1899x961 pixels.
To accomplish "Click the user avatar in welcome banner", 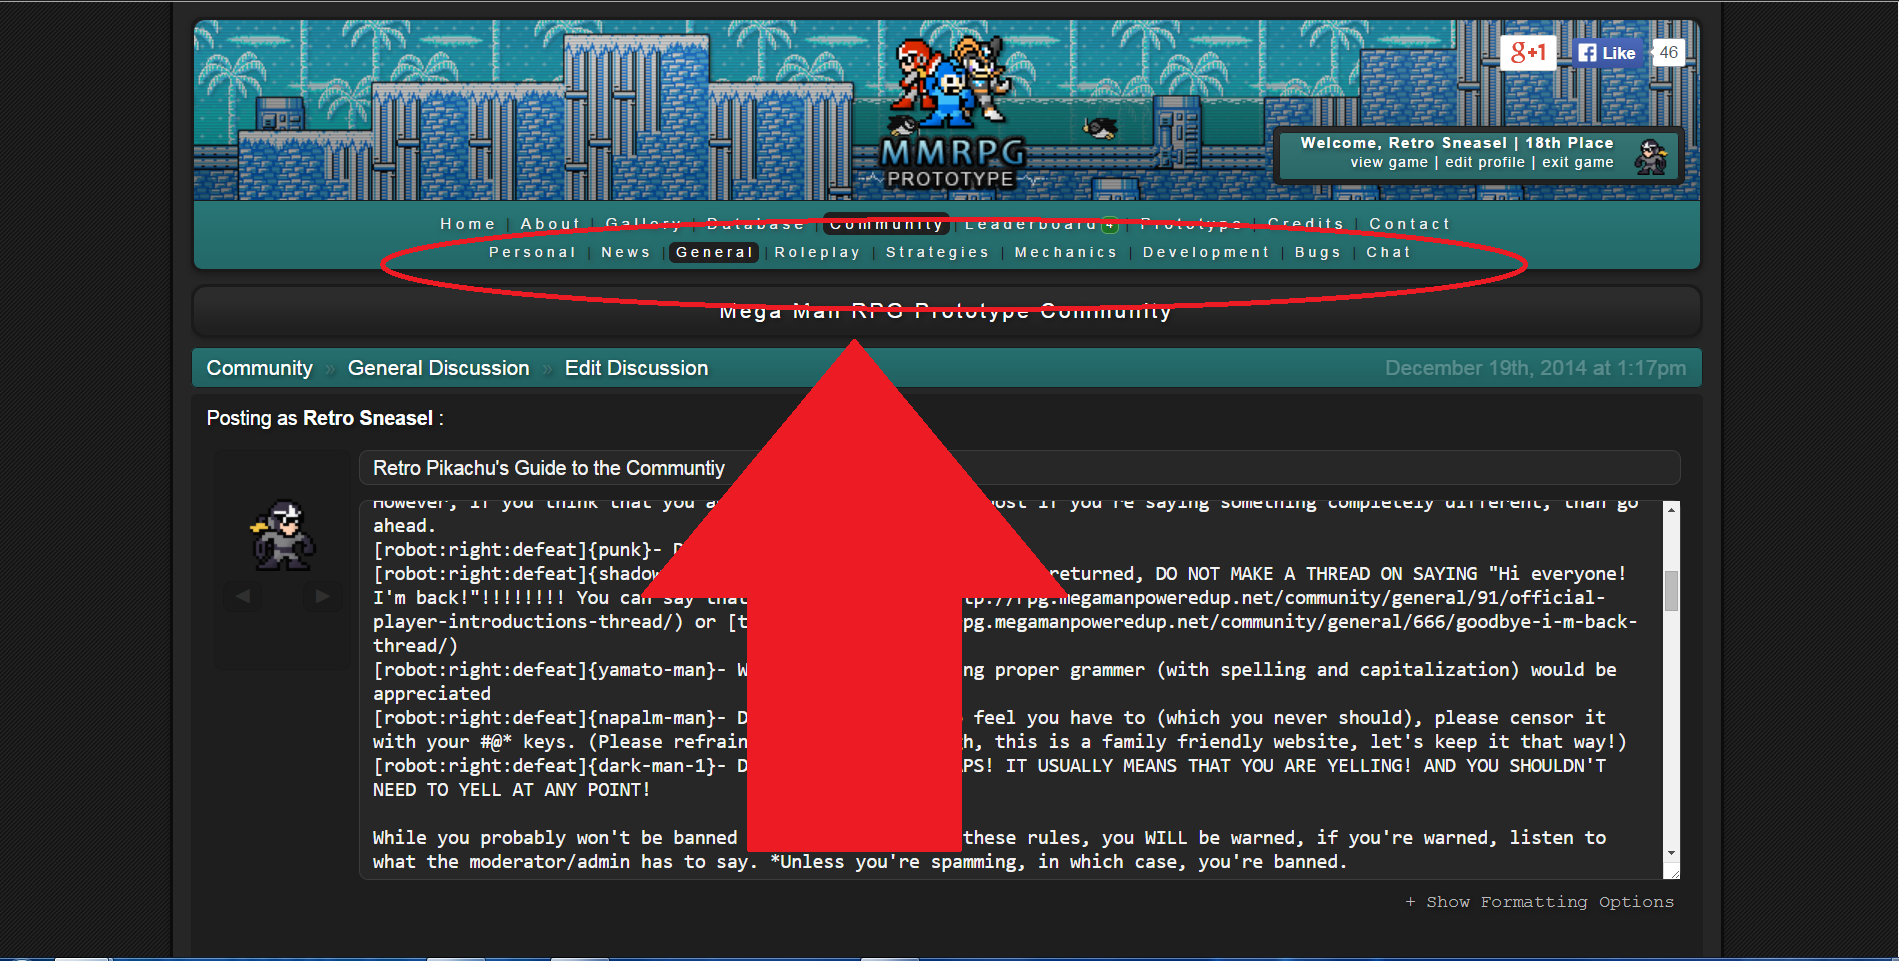I will (x=1651, y=156).
